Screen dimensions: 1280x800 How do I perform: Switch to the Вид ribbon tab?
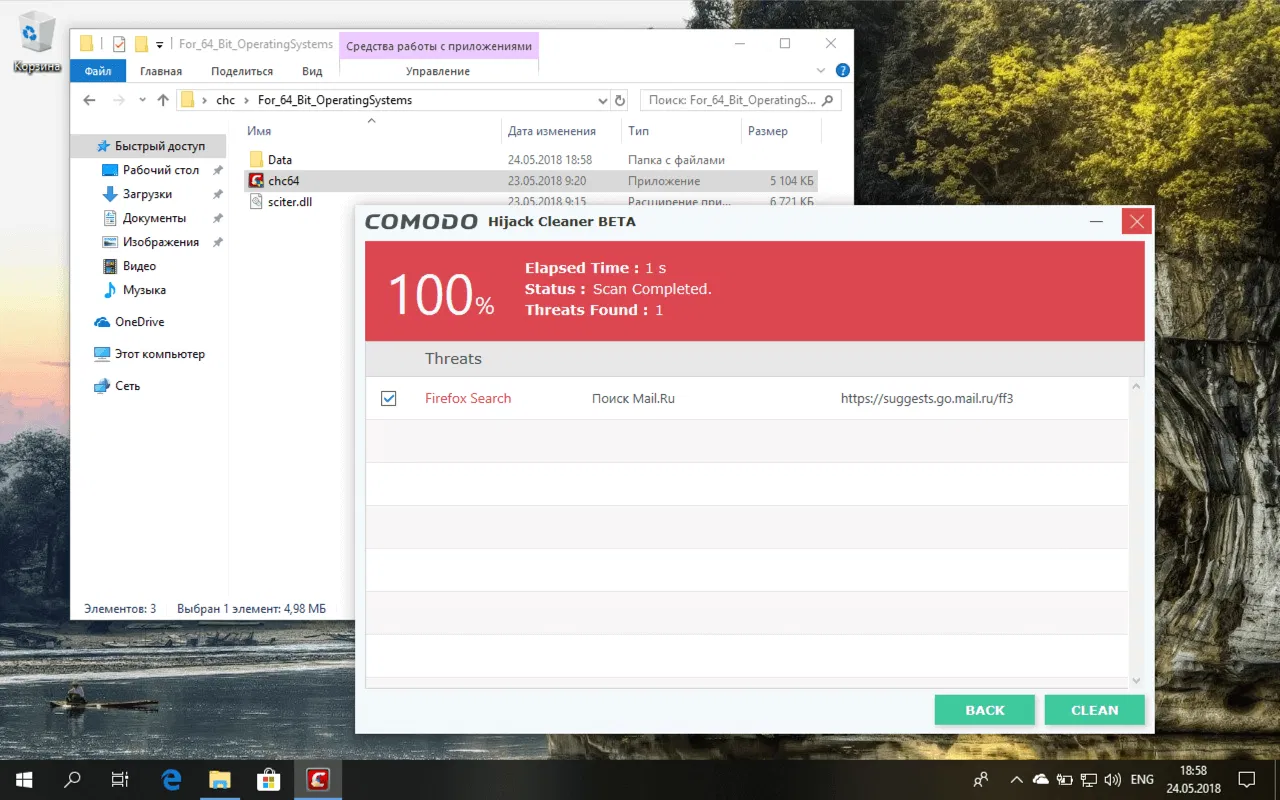(312, 71)
